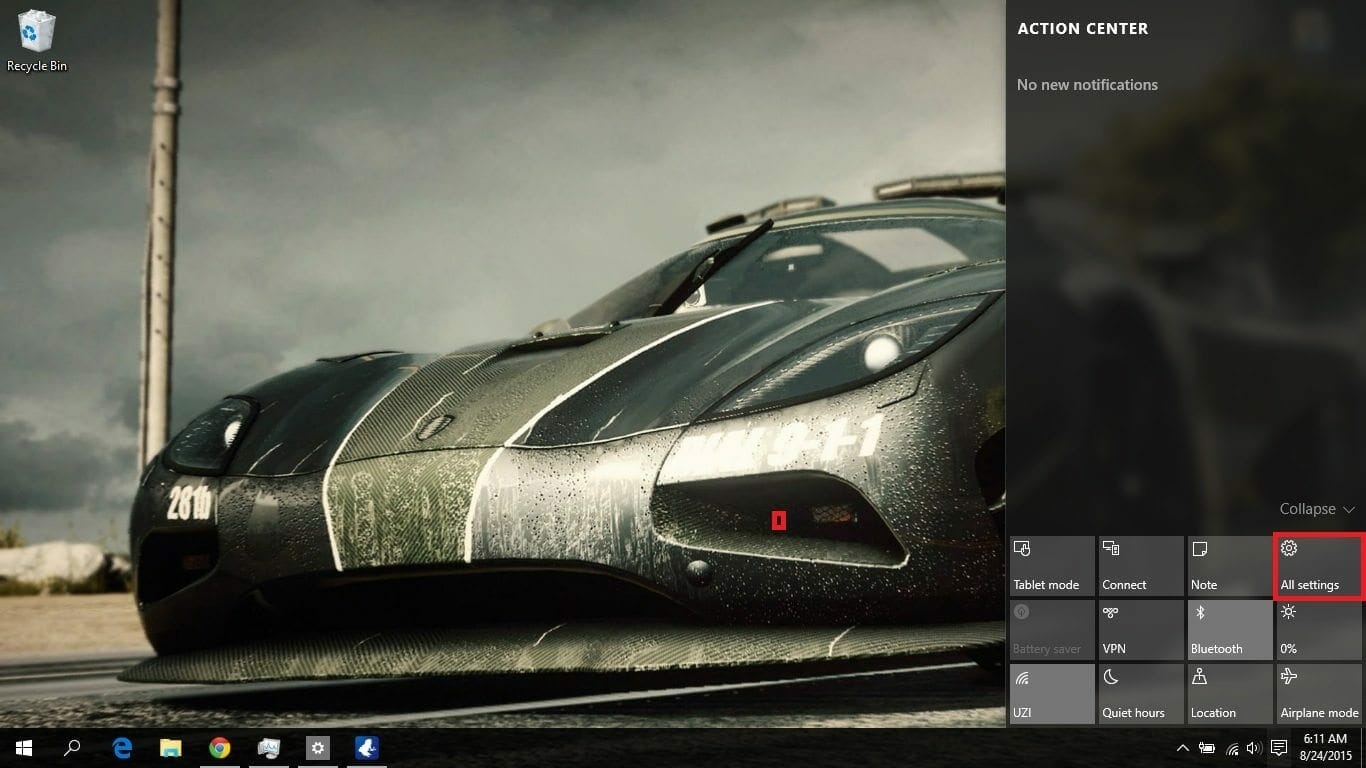Open VPN quick action tile
The image size is (1366, 768).
pos(1141,630)
